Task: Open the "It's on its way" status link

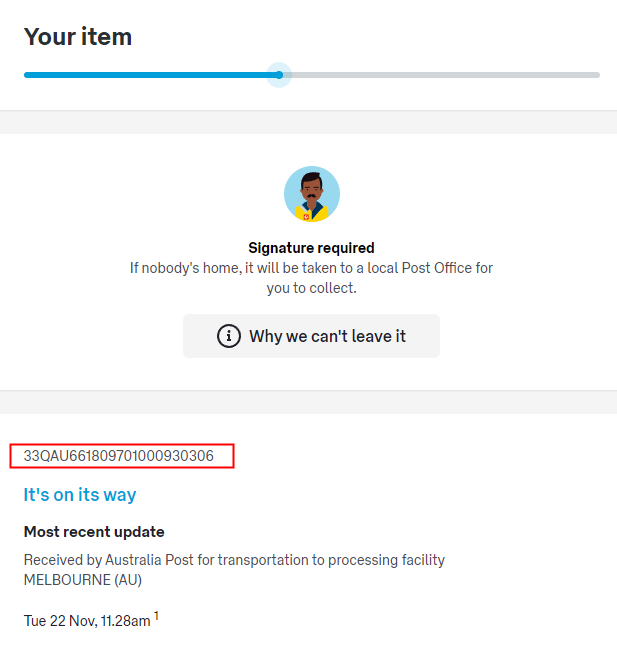Action: tap(80, 495)
